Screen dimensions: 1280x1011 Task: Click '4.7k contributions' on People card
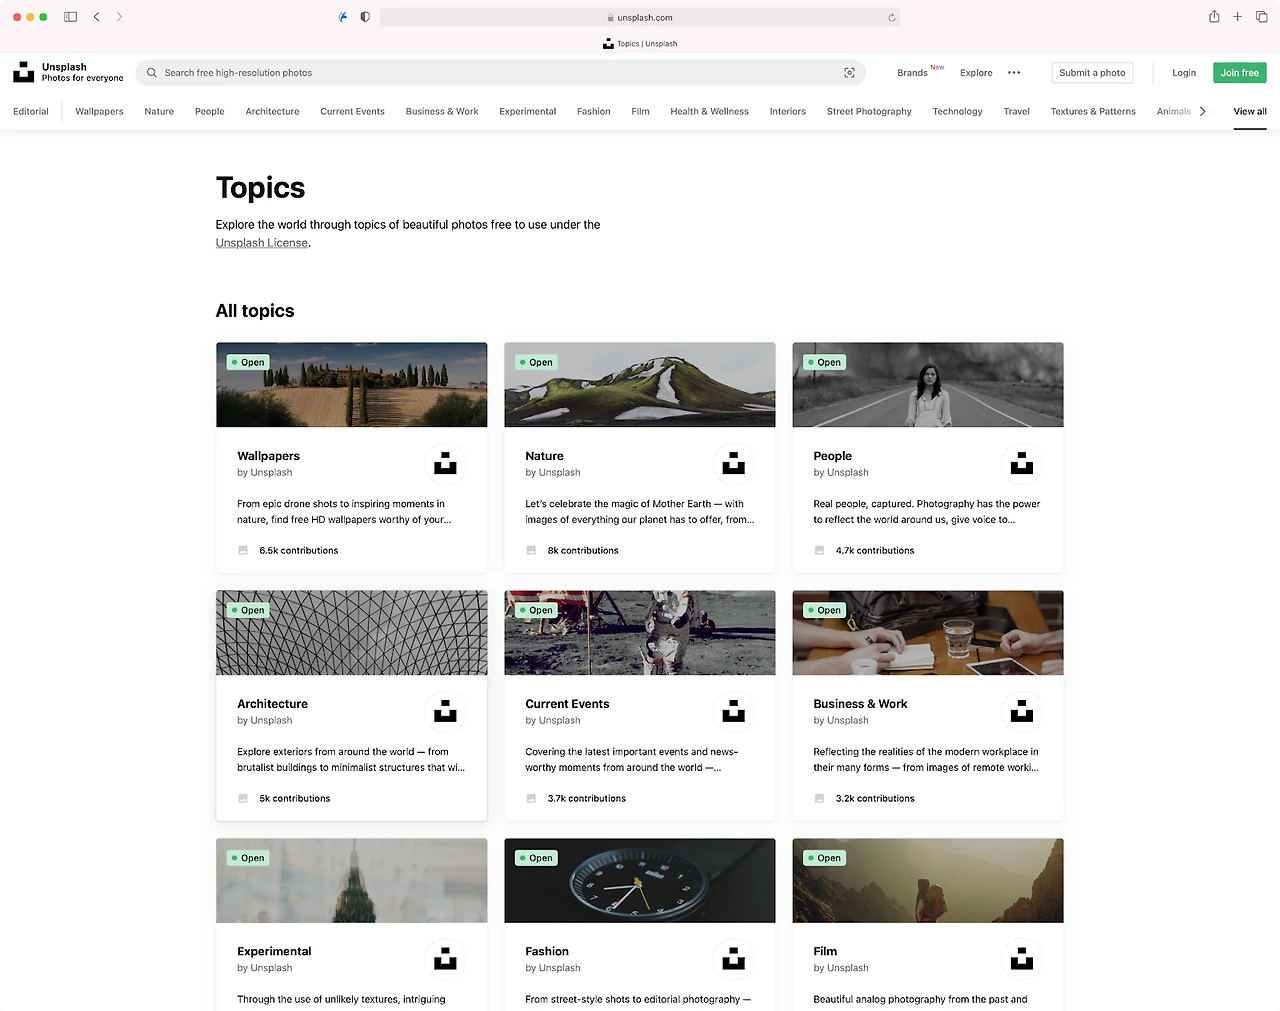[x=875, y=551]
